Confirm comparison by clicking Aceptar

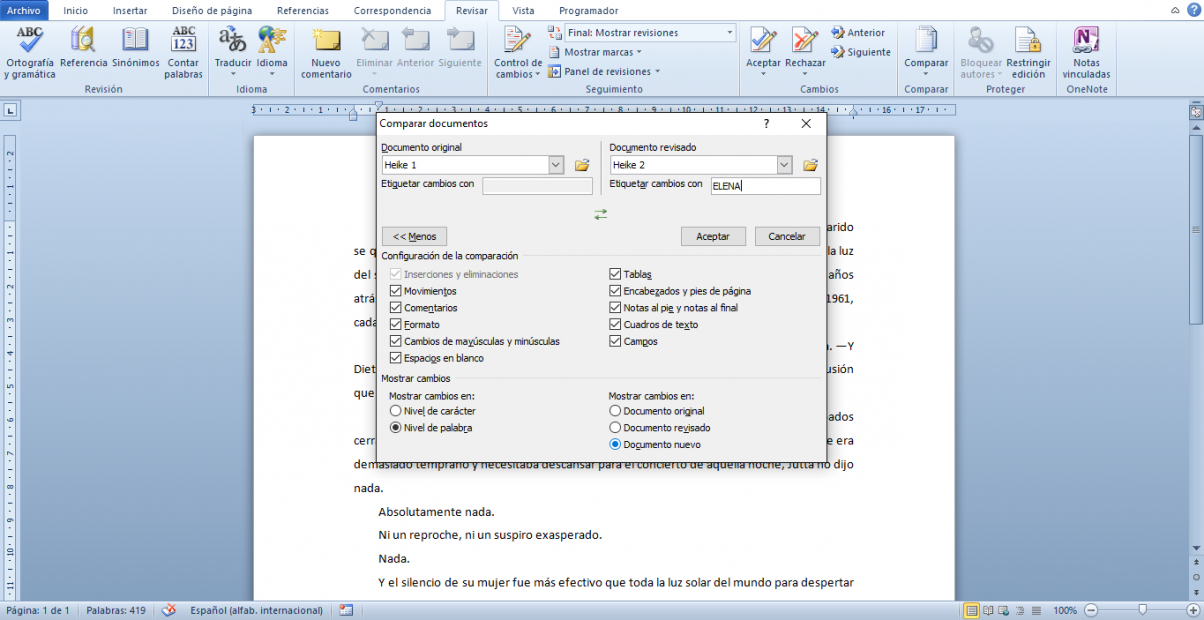pyautogui.click(x=713, y=236)
